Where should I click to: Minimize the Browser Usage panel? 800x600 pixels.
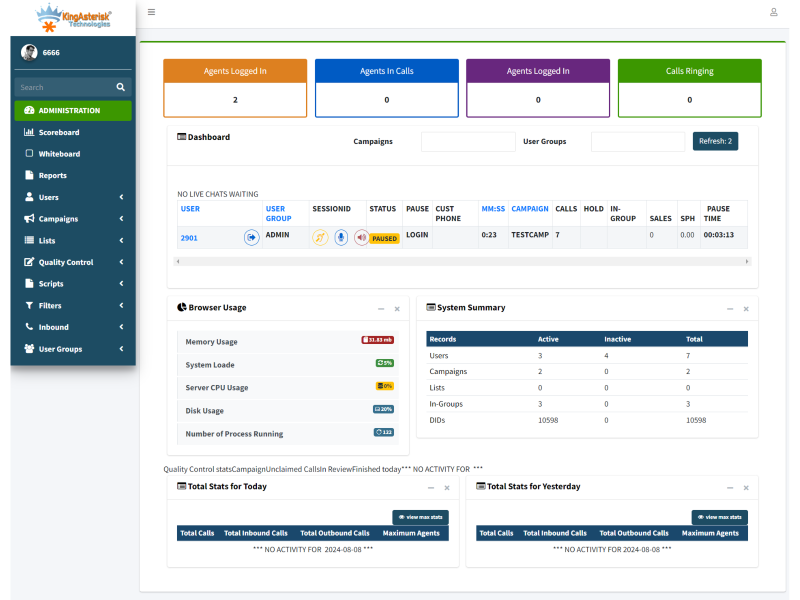point(380,309)
